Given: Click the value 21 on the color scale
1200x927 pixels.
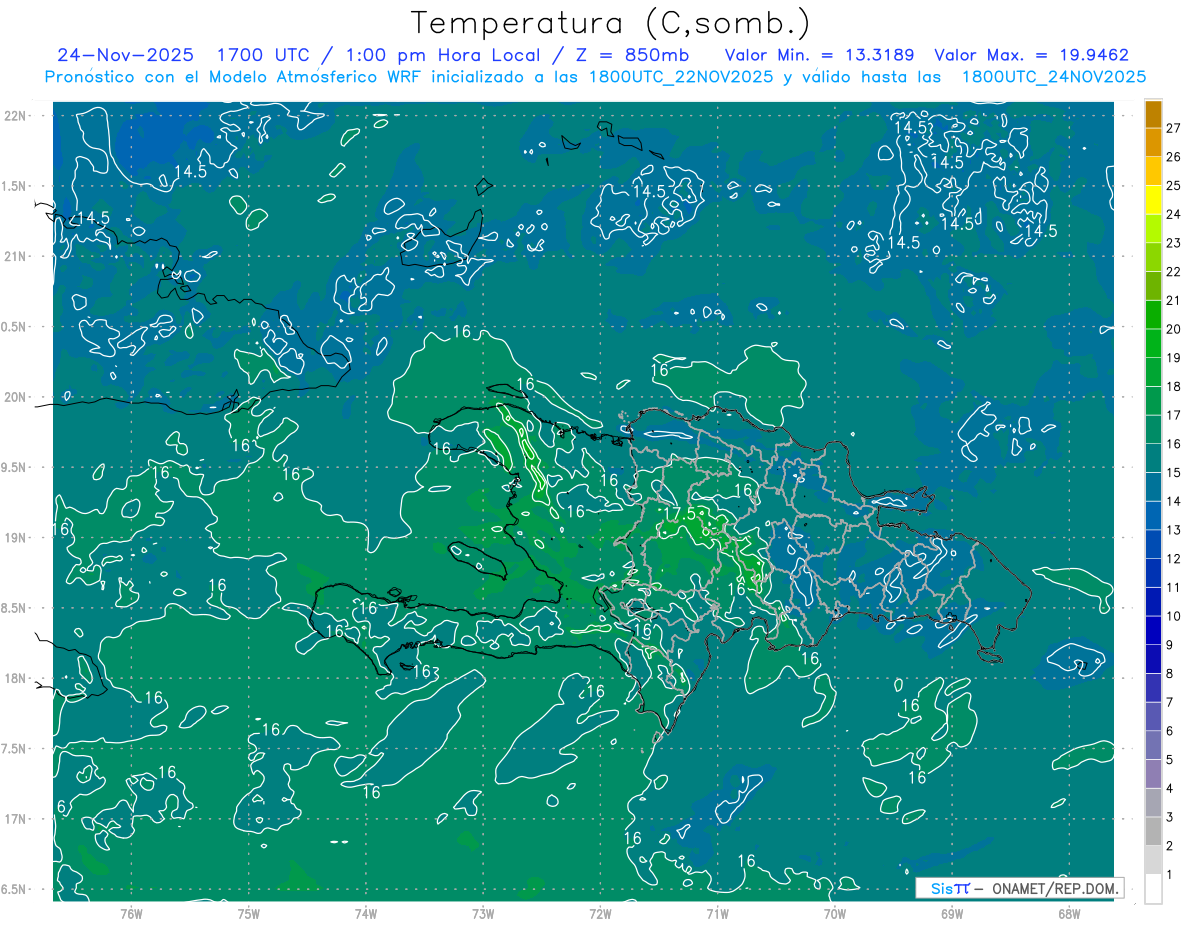Looking at the screenshot, I should click(x=1174, y=300).
